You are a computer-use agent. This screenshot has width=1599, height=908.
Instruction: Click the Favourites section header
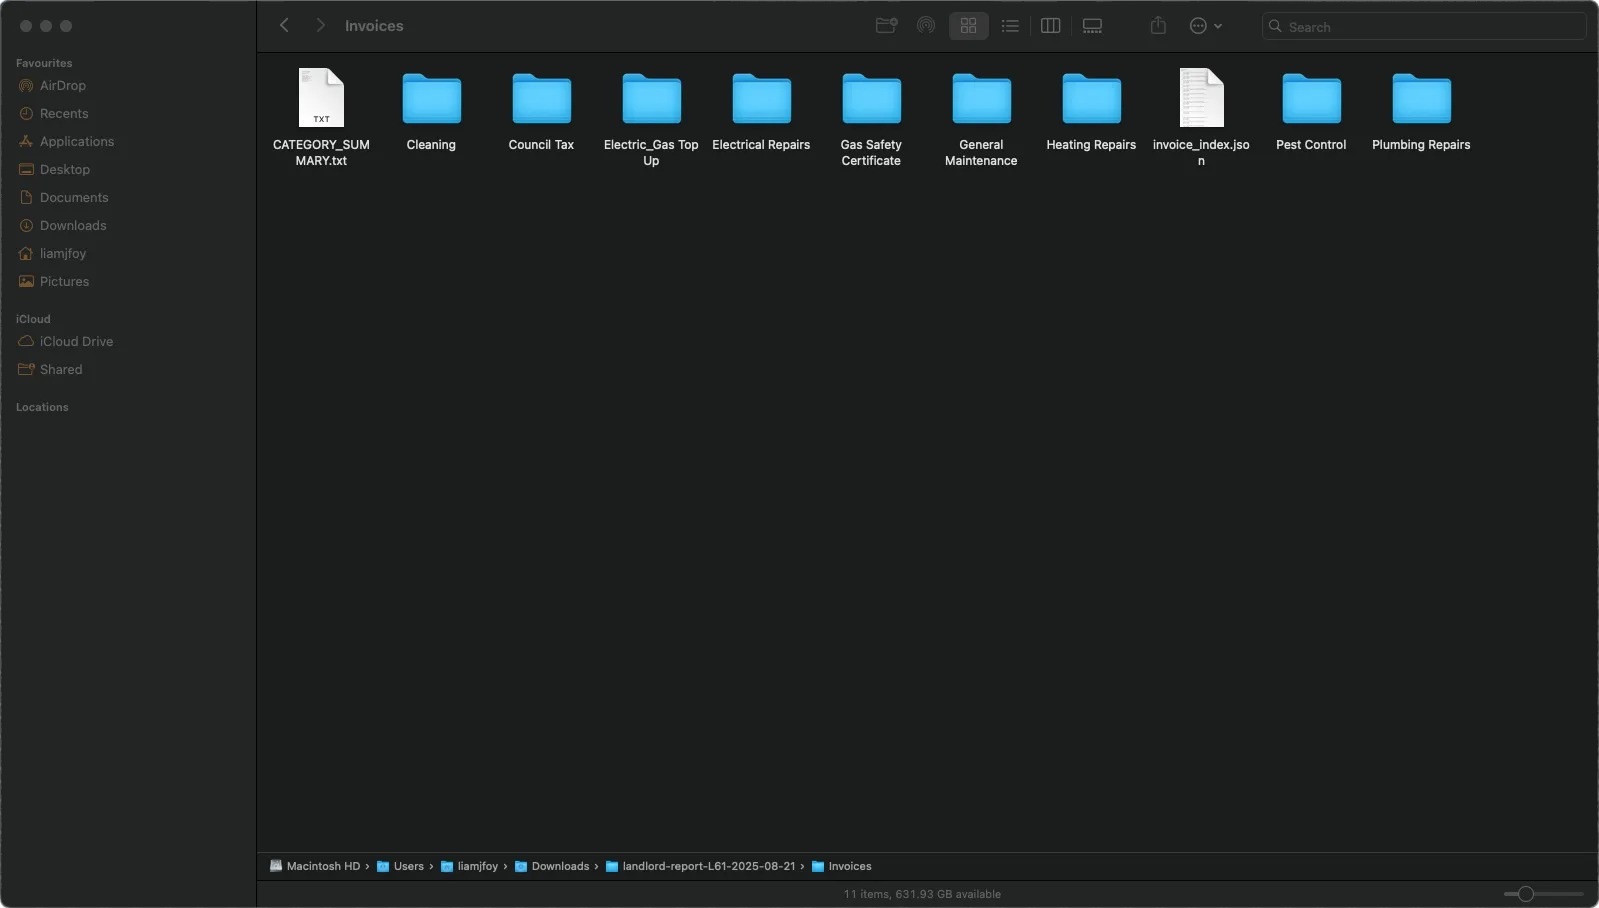[44, 63]
